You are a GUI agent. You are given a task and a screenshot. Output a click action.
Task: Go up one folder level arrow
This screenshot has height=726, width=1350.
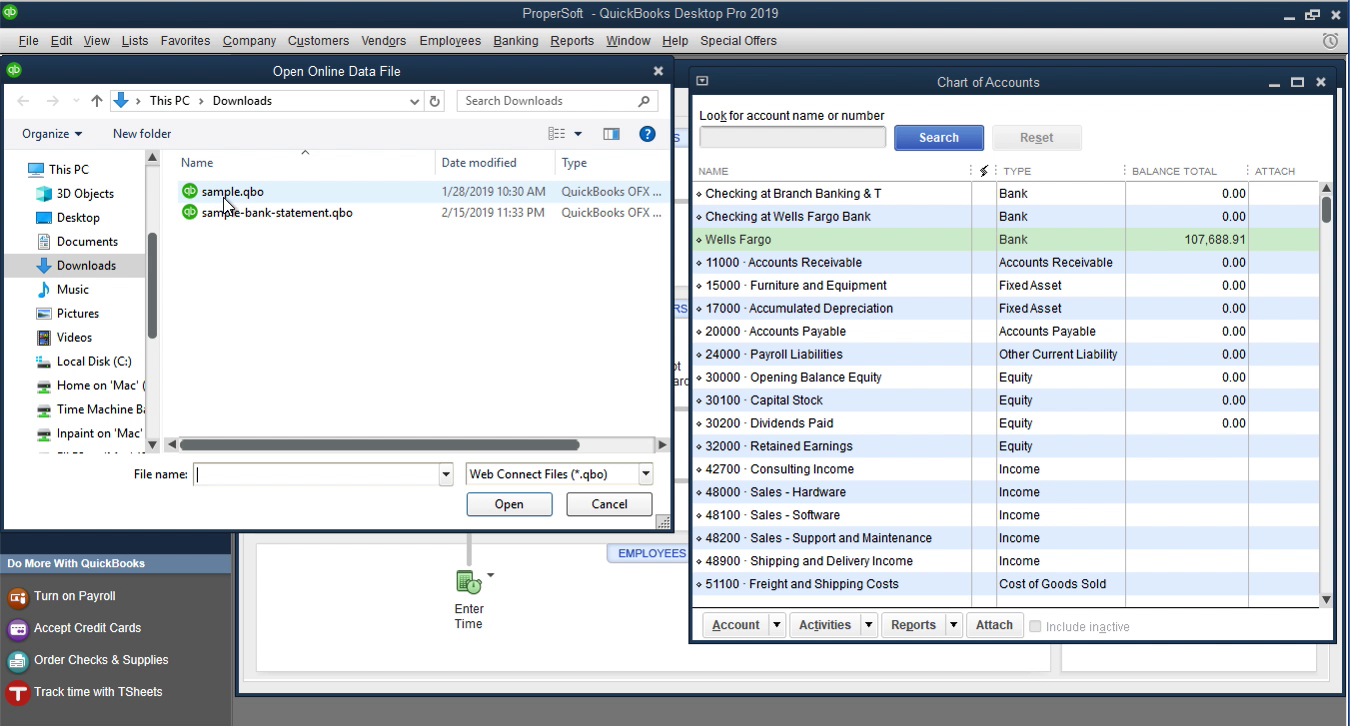pos(96,101)
